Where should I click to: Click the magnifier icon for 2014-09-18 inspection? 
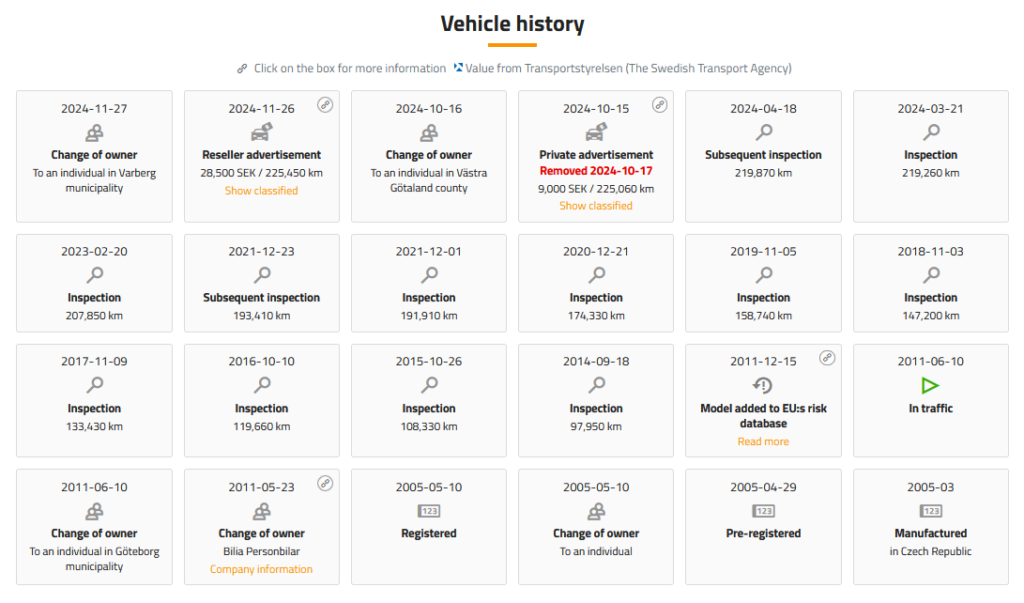click(x=596, y=385)
